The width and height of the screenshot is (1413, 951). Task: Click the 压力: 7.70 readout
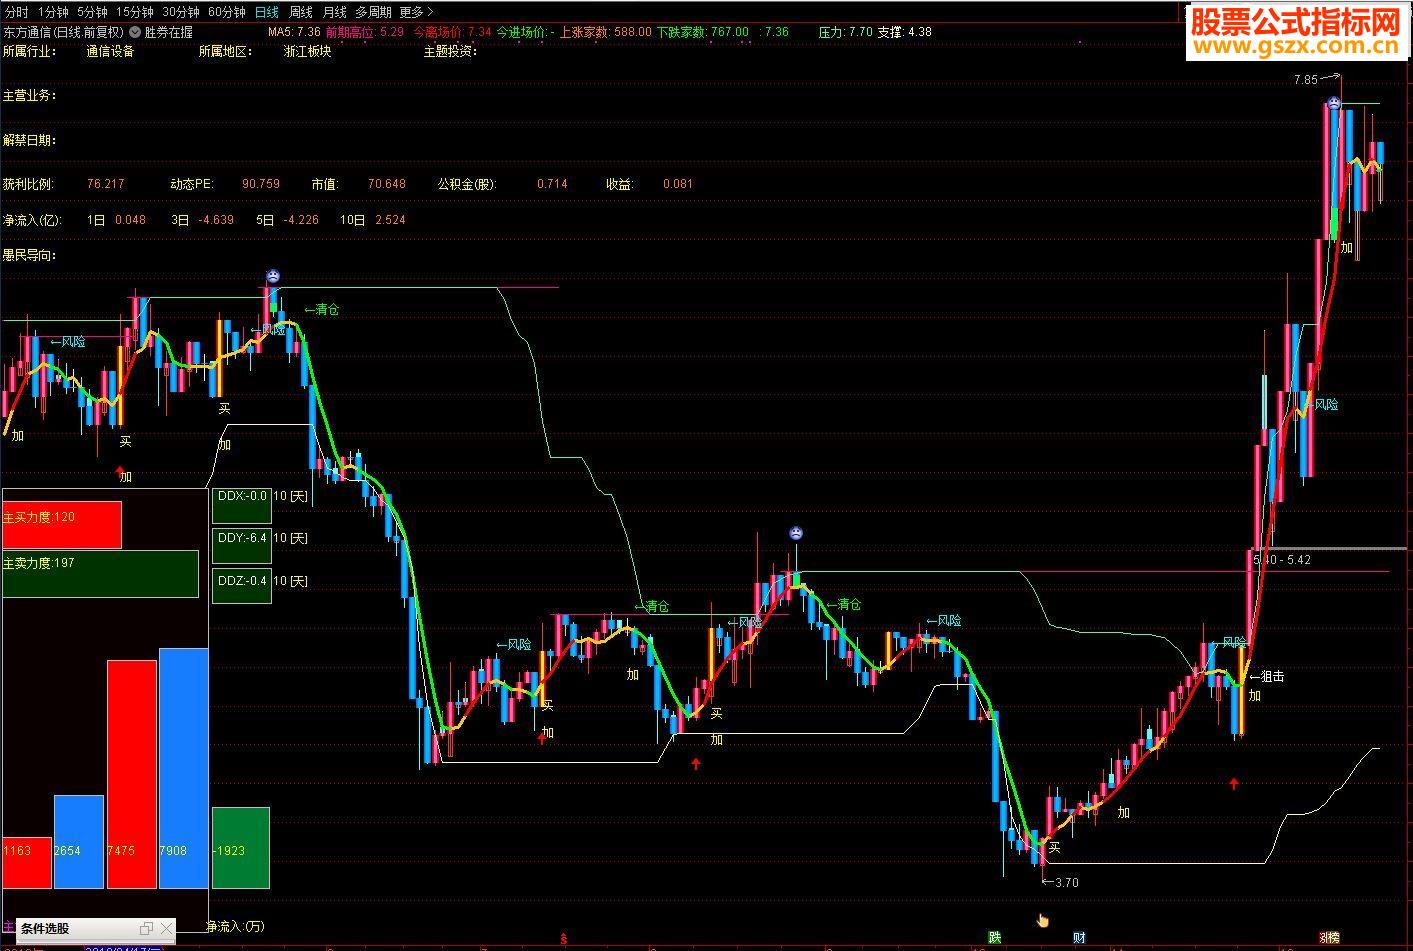click(x=845, y=32)
